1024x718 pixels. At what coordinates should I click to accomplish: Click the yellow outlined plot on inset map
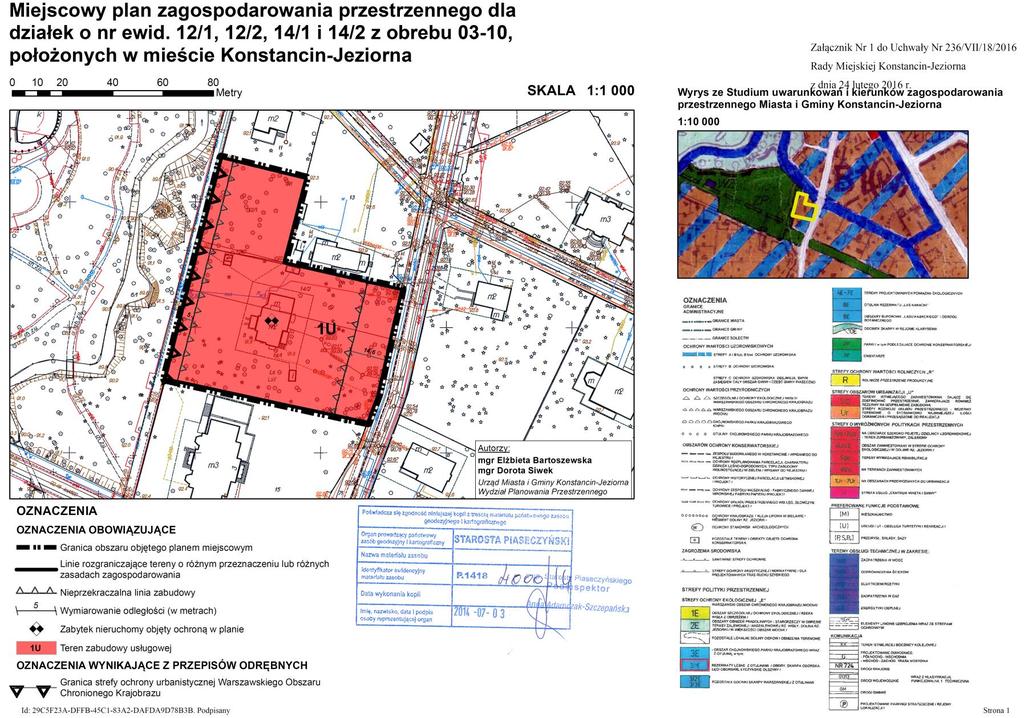[x=804, y=206]
